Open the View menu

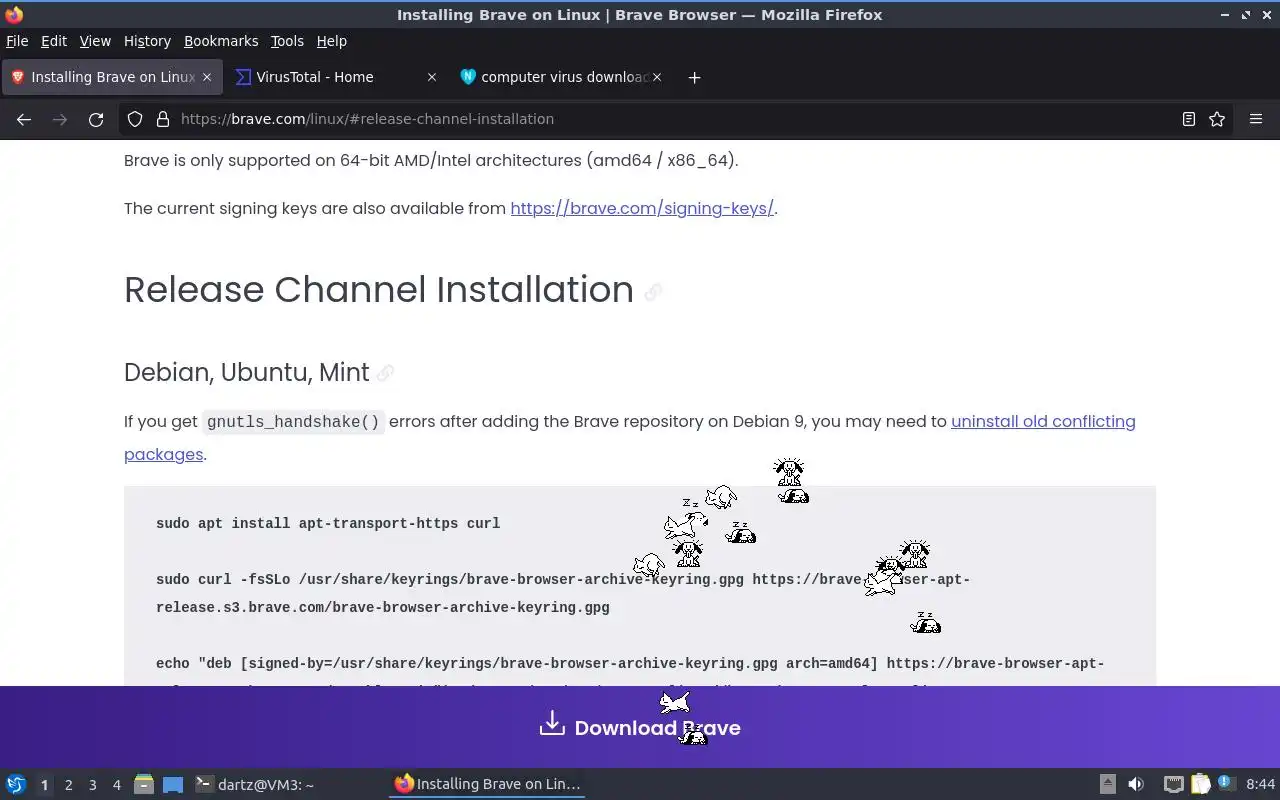click(x=95, y=41)
